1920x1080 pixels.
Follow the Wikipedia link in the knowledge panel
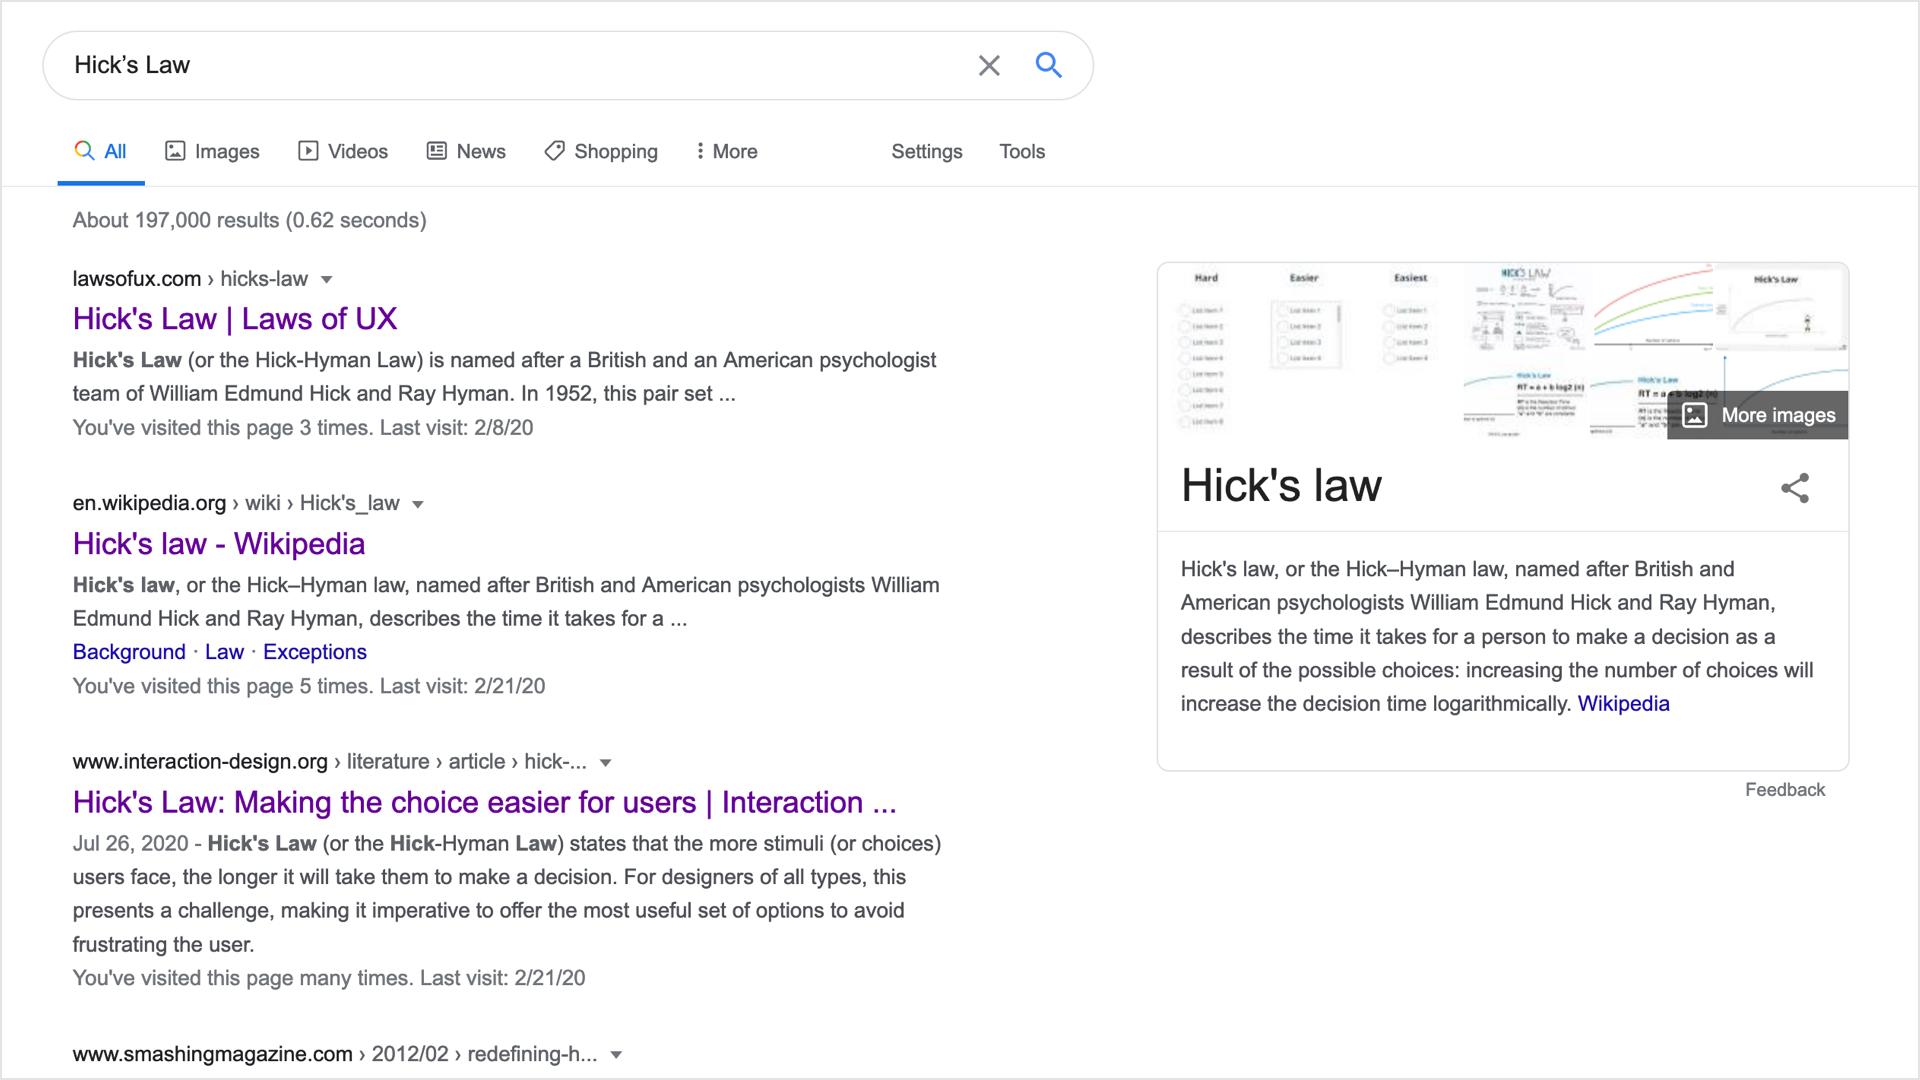click(1623, 703)
